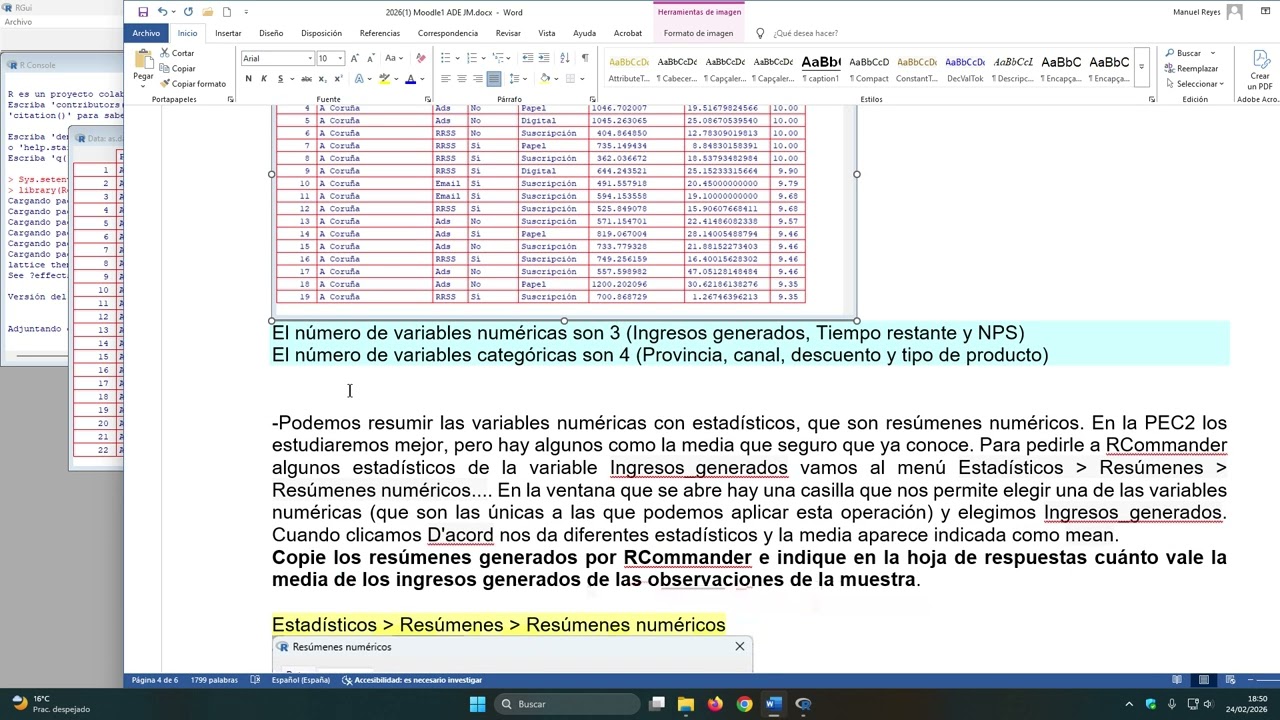Open the Archivo tab in Word
The width and height of the screenshot is (1280, 720).
[146, 33]
